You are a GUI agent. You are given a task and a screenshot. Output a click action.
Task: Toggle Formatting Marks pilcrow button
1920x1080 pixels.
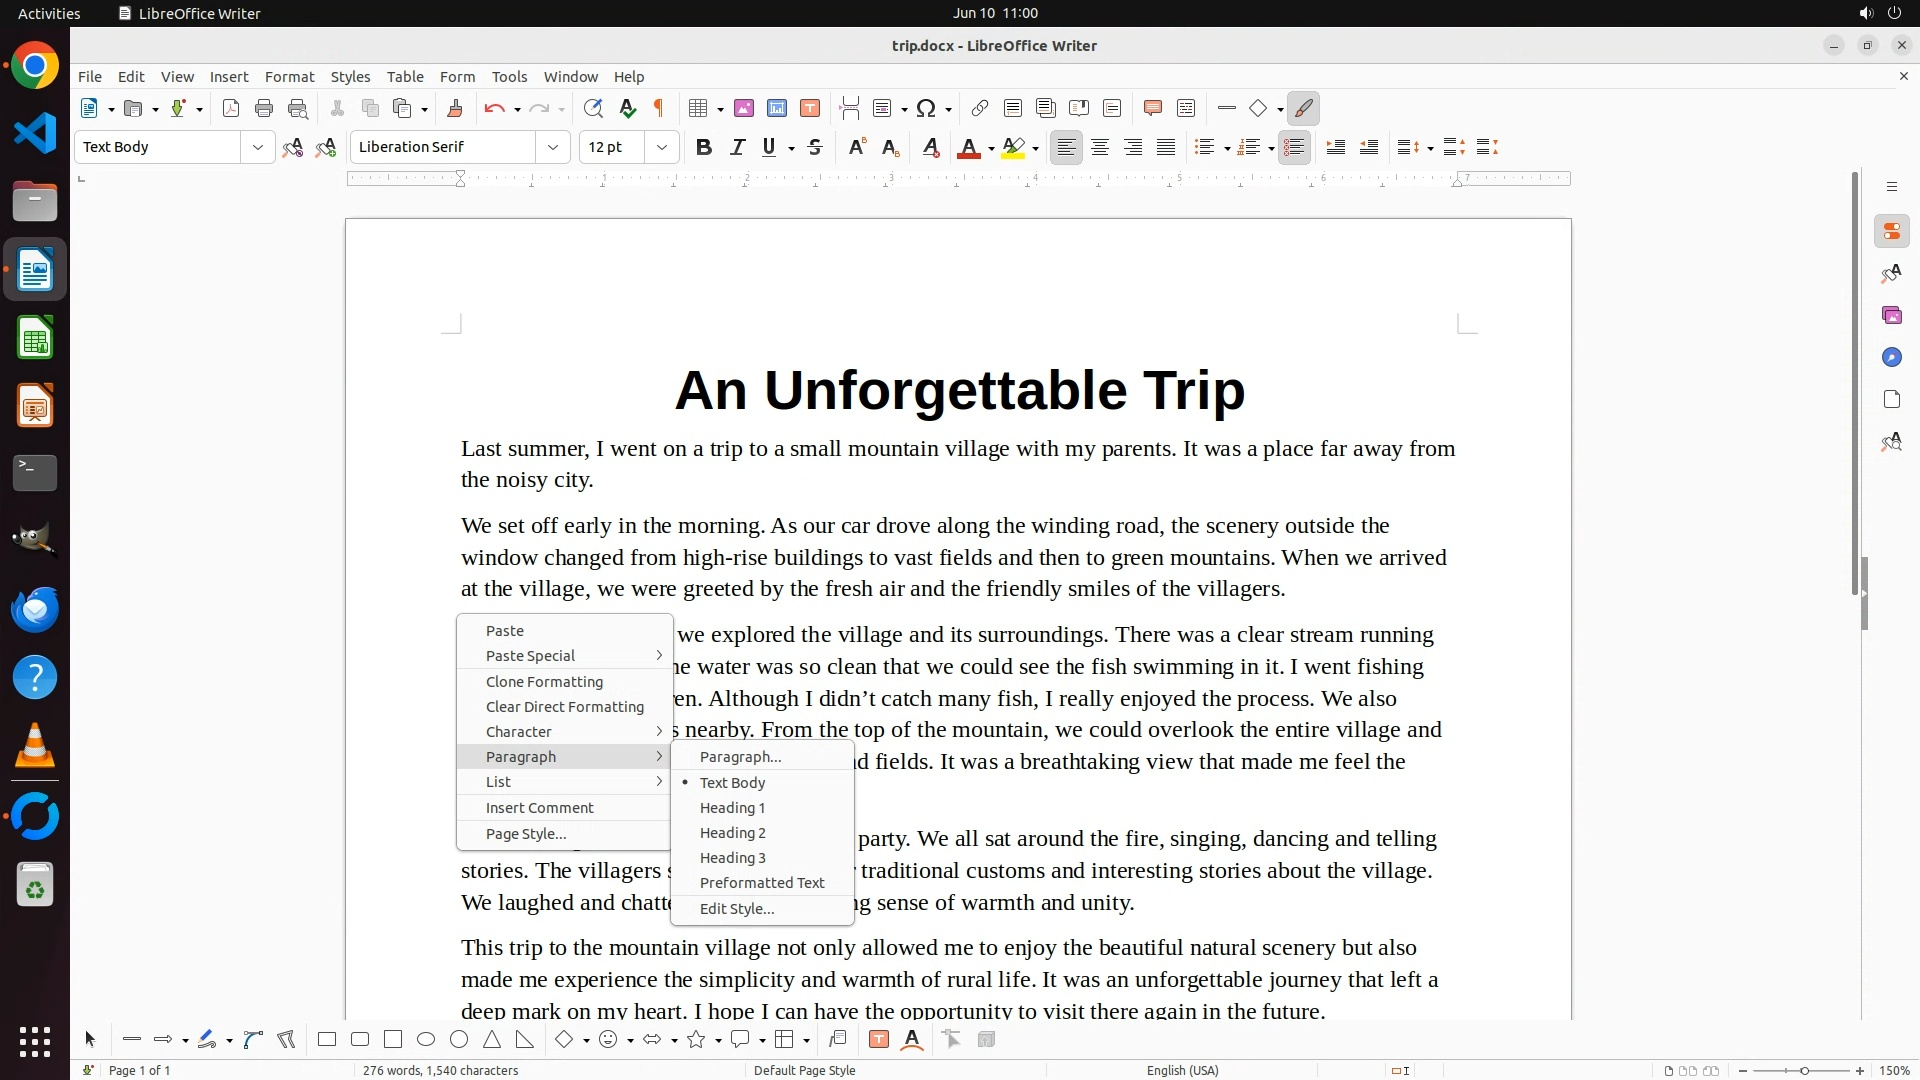[x=659, y=109]
